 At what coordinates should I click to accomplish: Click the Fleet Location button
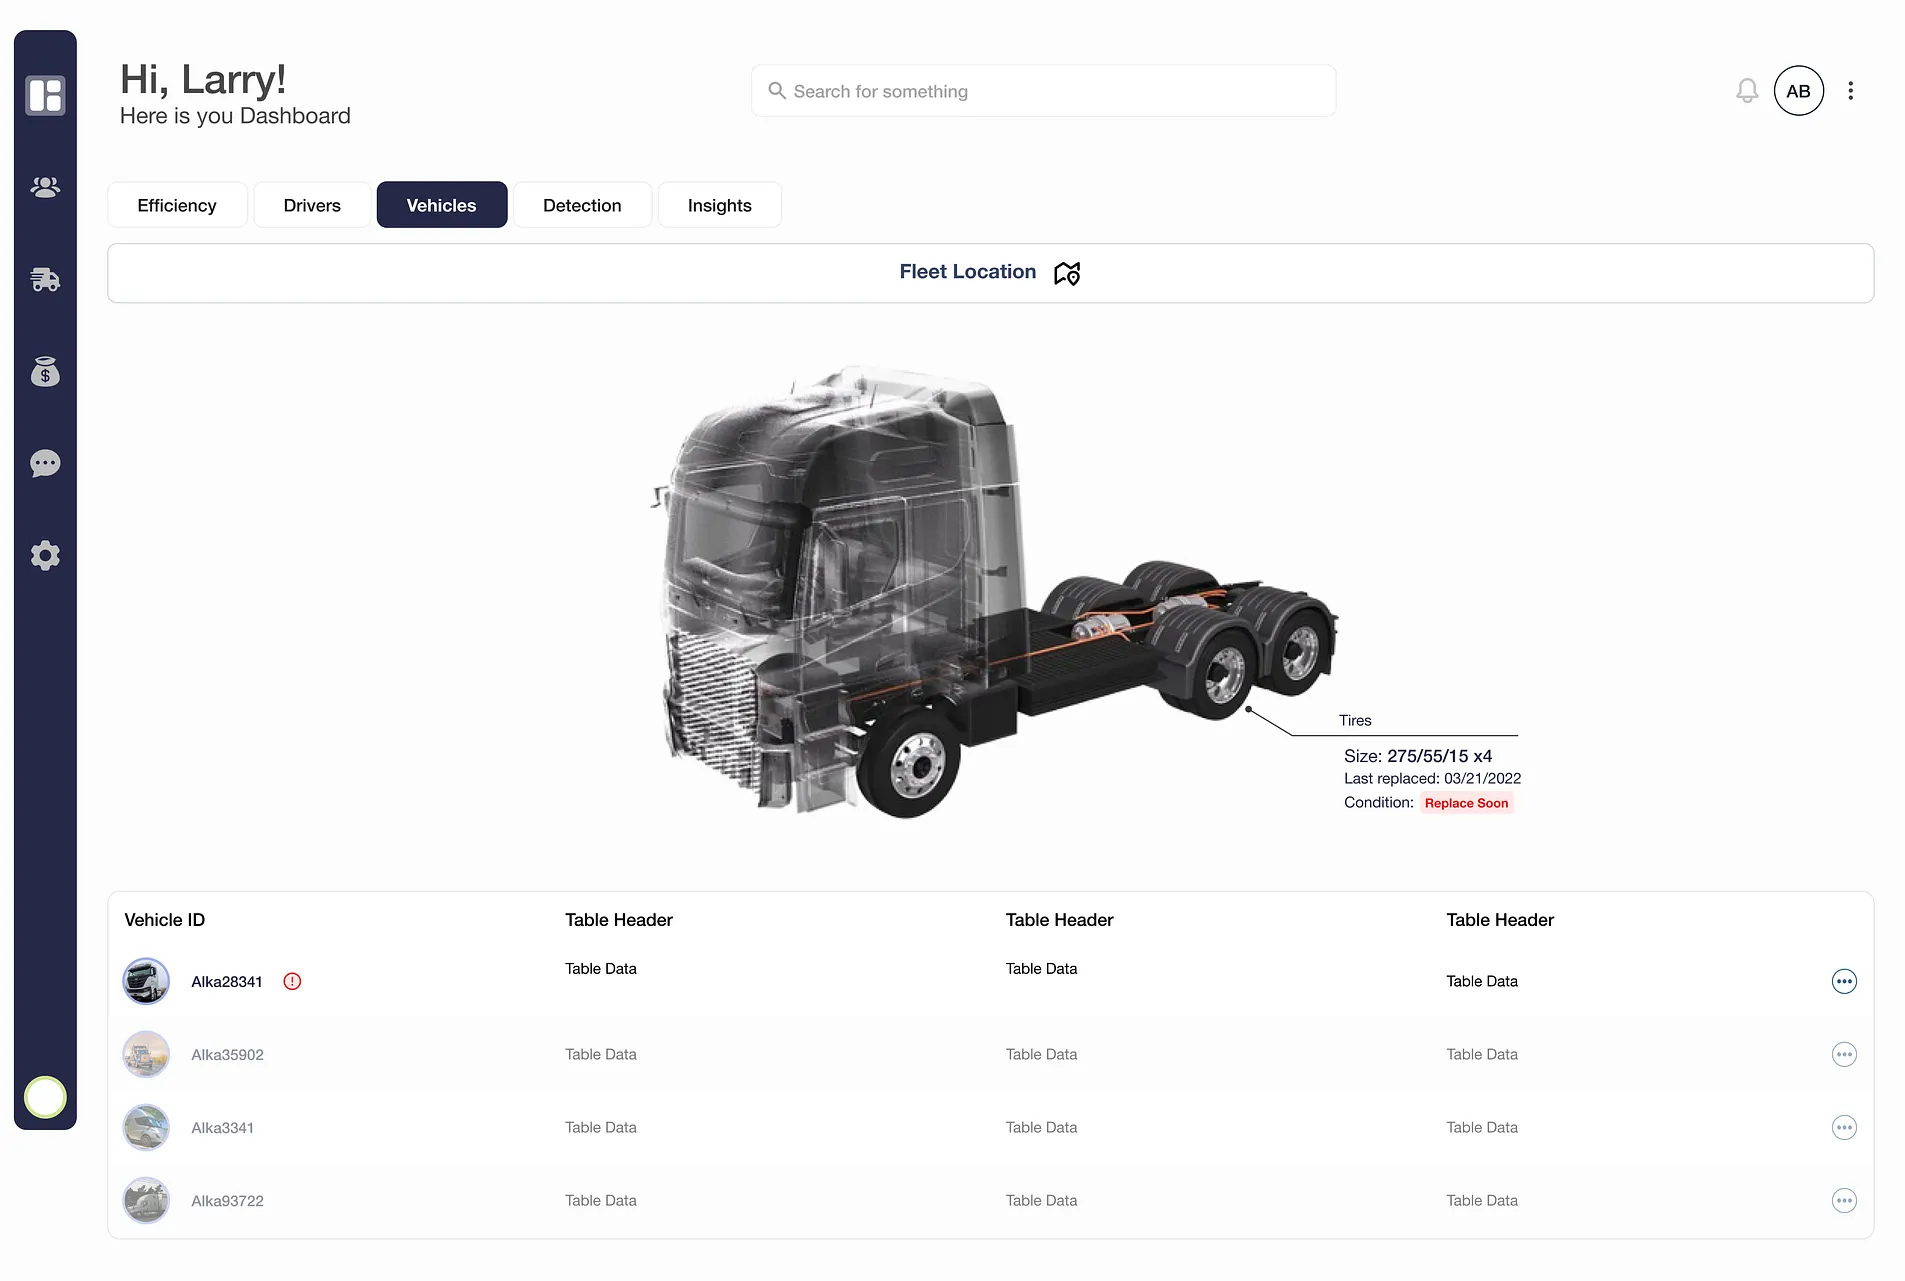990,273
